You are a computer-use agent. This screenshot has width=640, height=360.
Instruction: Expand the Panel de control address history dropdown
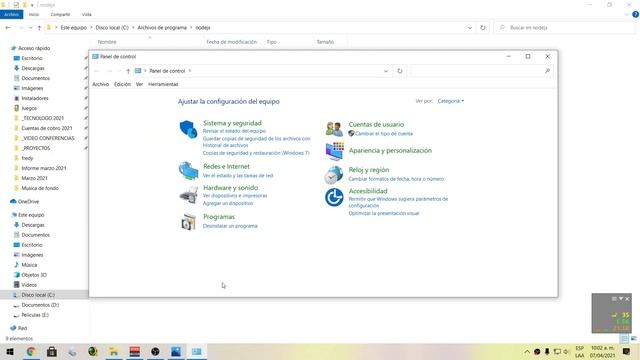386,71
